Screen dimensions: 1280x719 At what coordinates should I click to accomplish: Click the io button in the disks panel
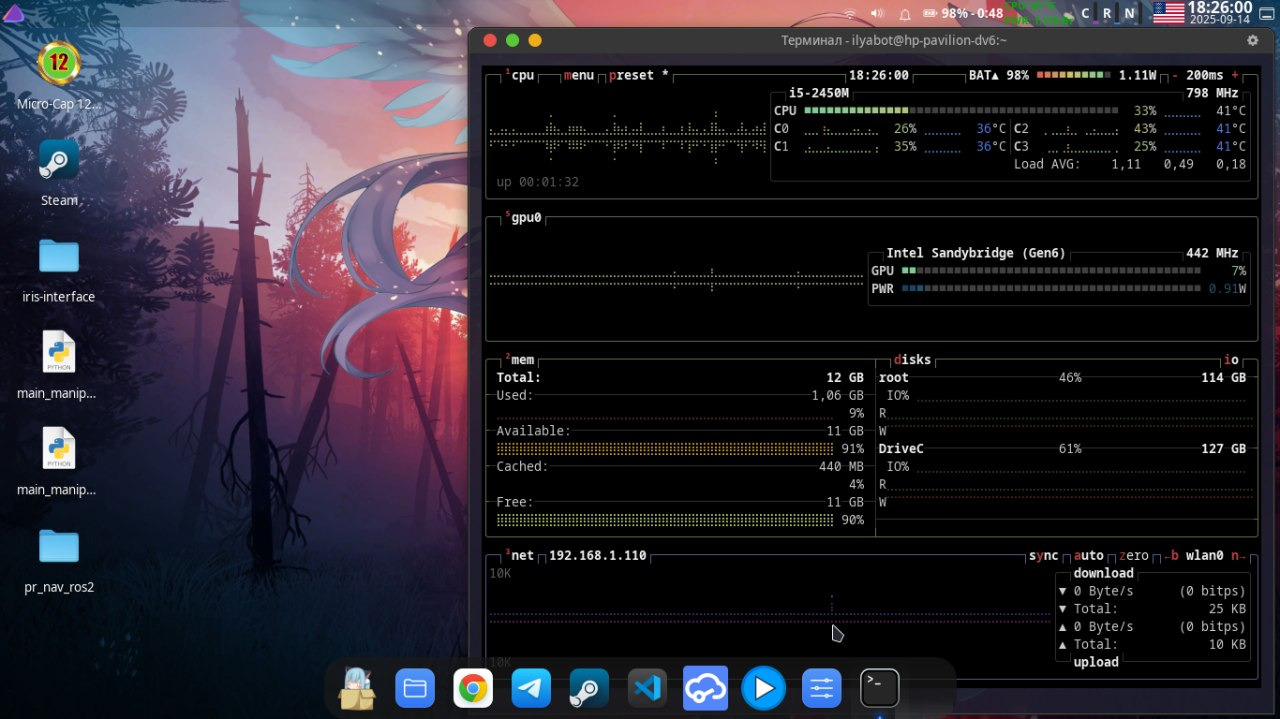click(1230, 360)
